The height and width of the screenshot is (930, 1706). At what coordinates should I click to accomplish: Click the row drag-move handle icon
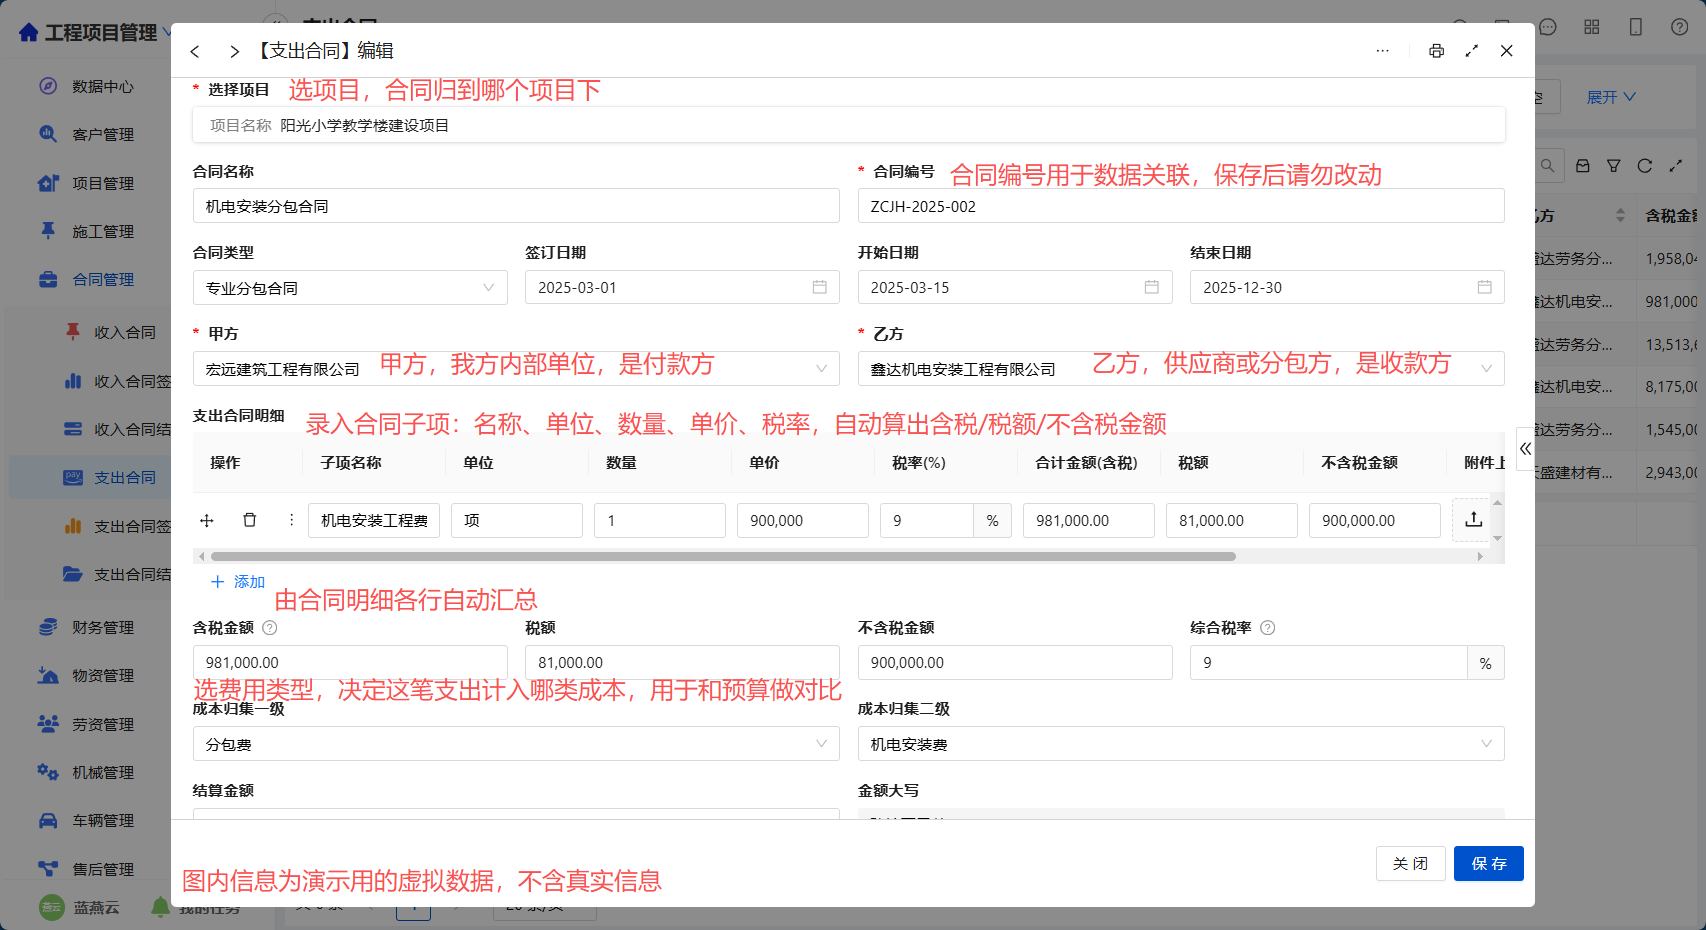point(207,520)
